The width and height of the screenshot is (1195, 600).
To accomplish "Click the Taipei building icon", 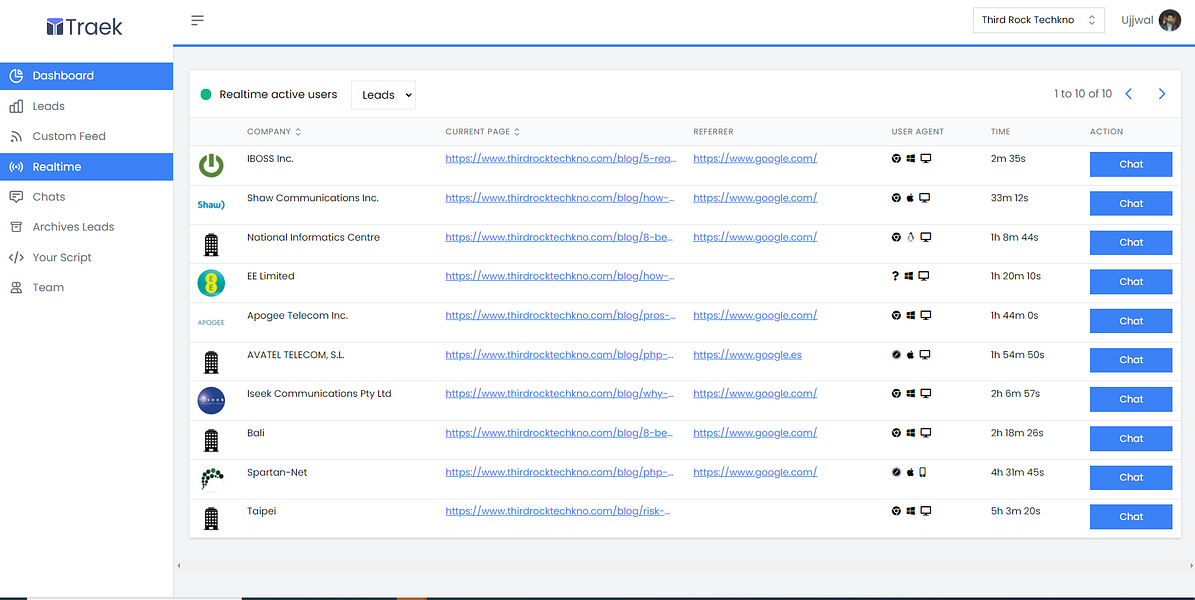I will coord(211,518).
